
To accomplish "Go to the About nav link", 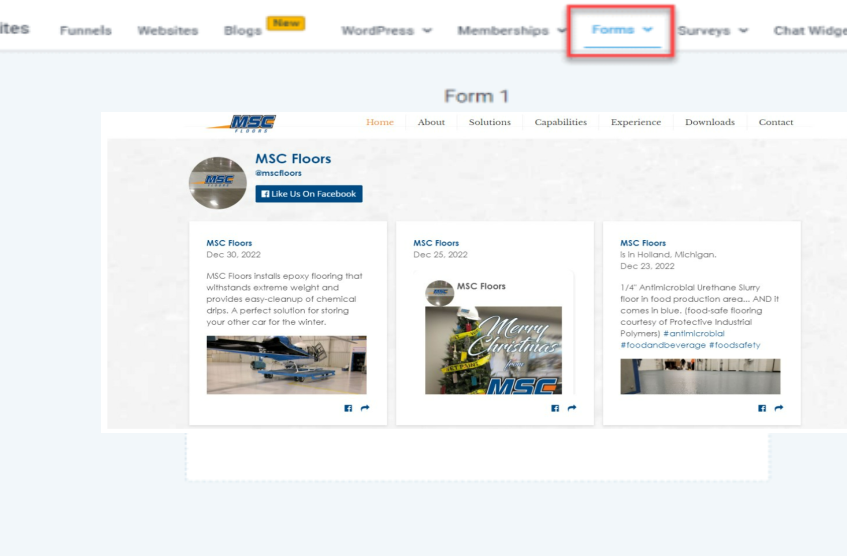I will [x=431, y=122].
